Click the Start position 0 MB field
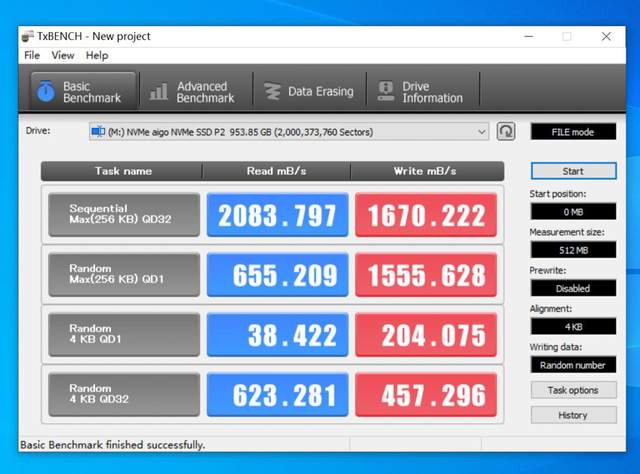Image resolution: width=640 pixels, height=474 pixels. [573, 212]
